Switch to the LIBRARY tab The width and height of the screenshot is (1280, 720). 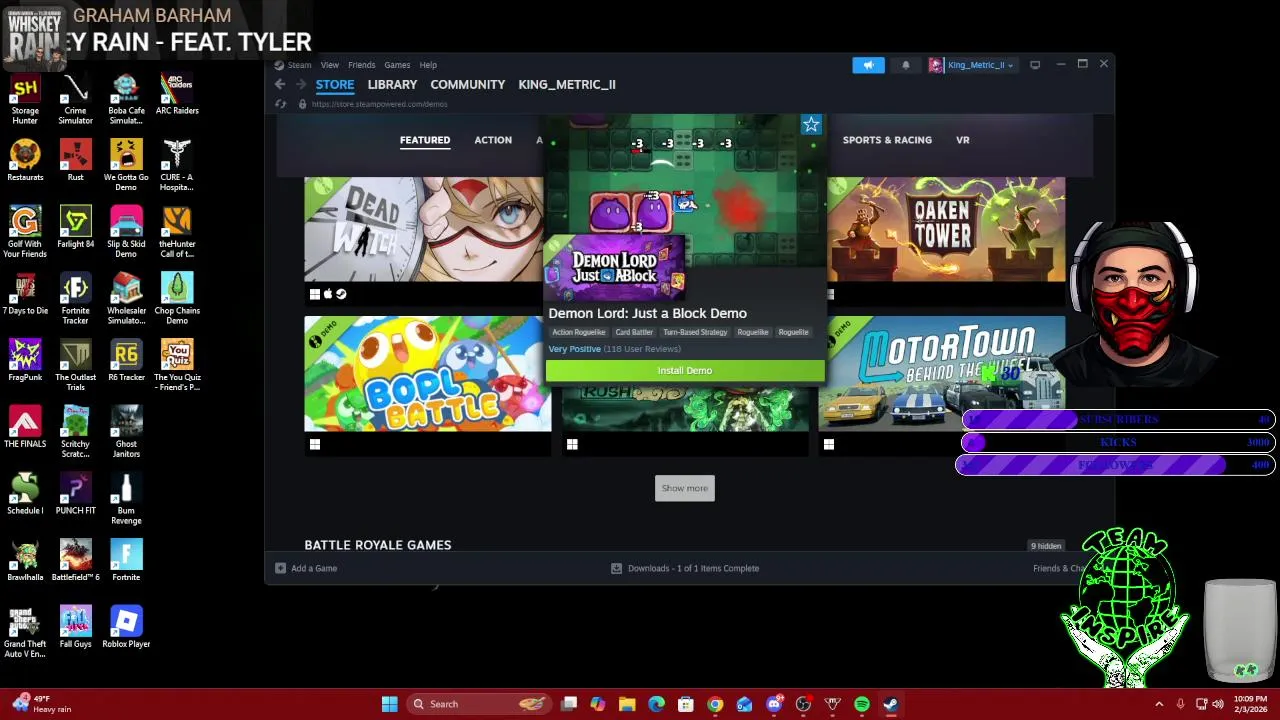click(392, 85)
